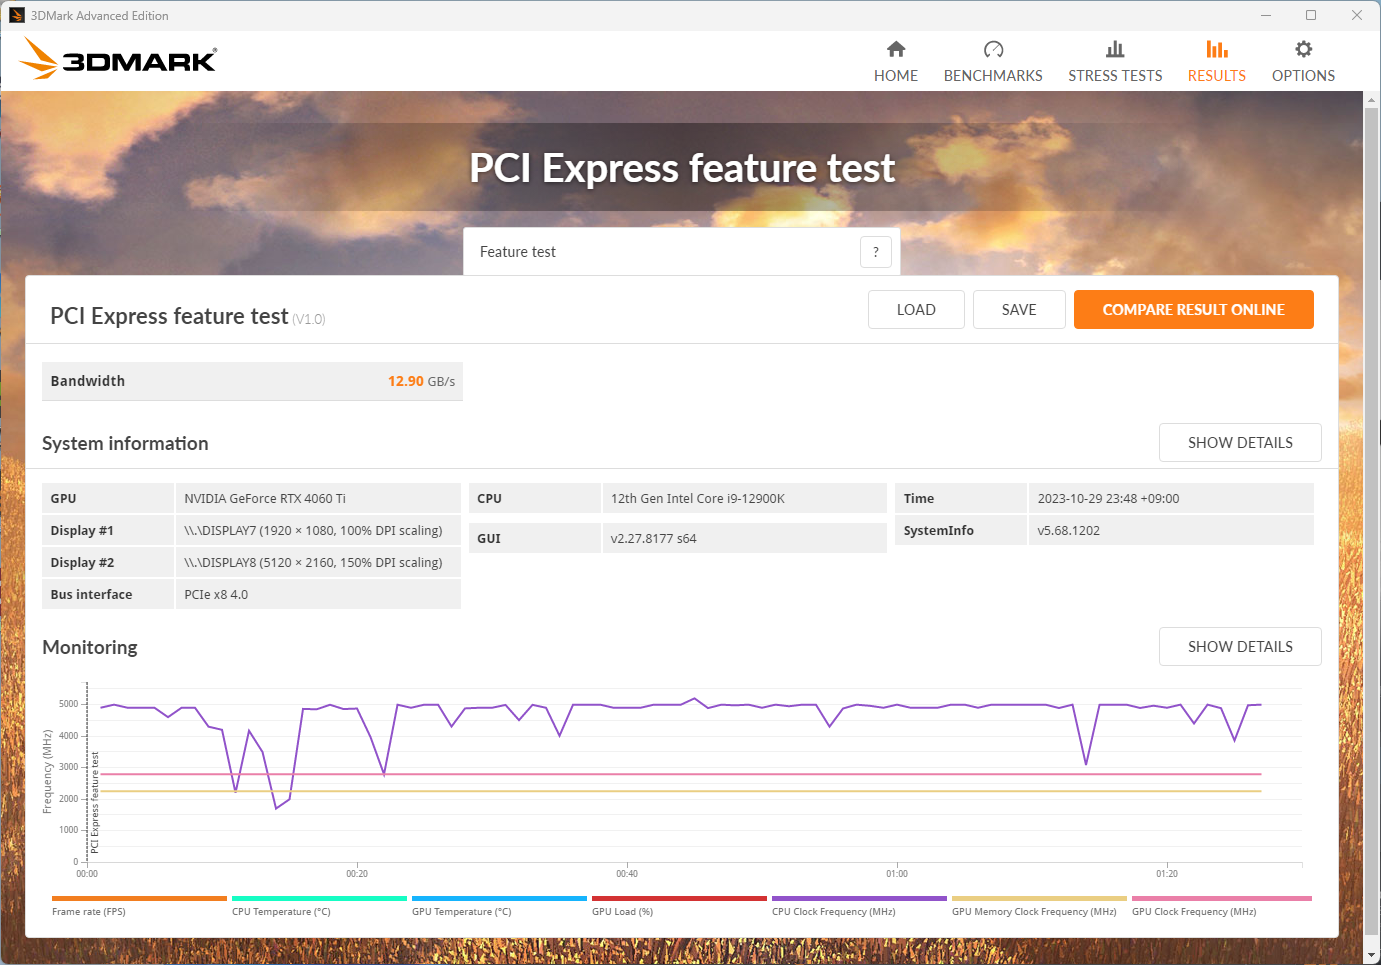Click the LOAD button
1381x965 pixels.
point(916,310)
